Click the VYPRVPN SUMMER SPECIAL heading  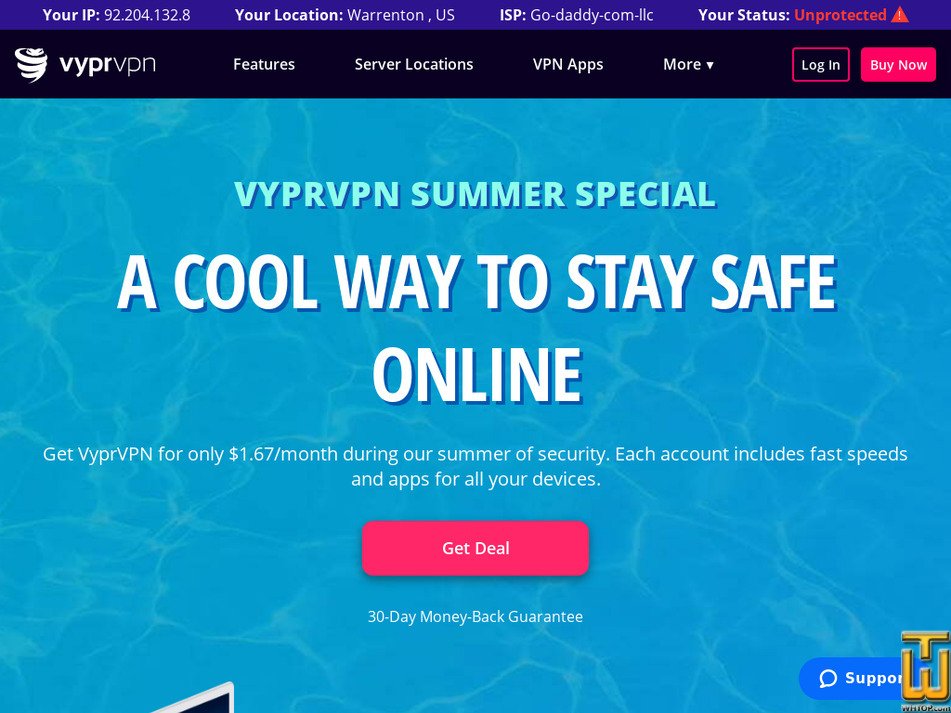pos(476,194)
